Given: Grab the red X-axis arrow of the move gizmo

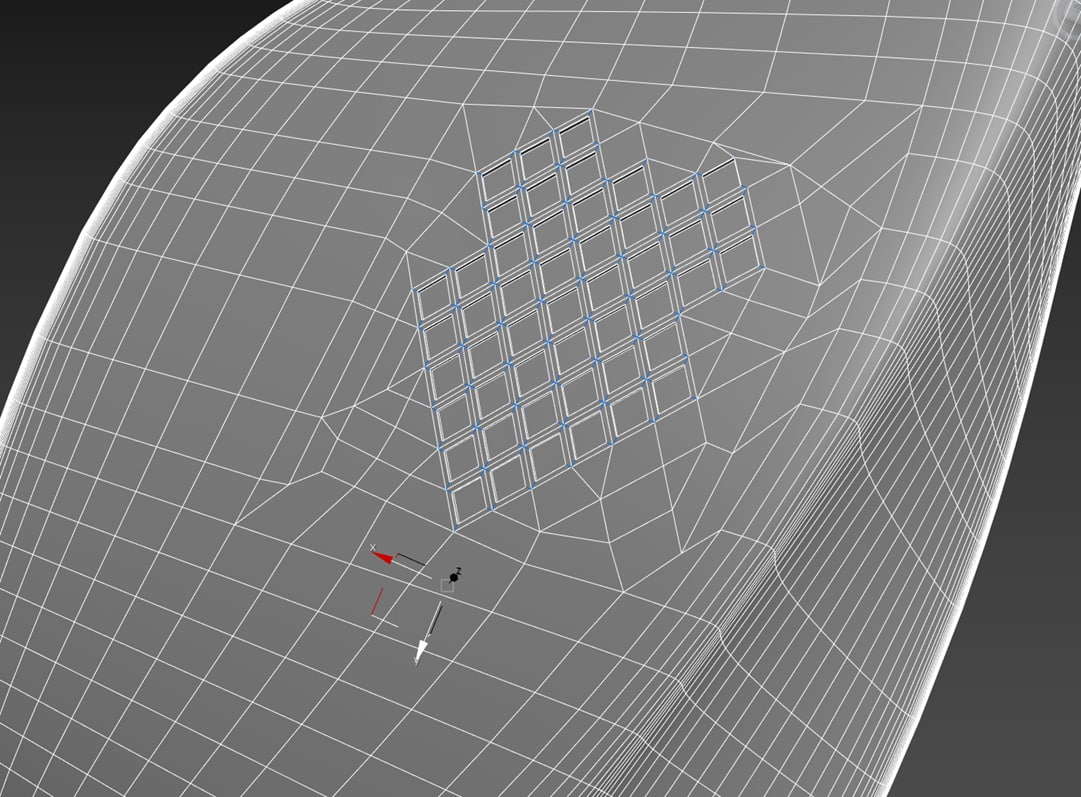Looking at the screenshot, I should (383, 556).
